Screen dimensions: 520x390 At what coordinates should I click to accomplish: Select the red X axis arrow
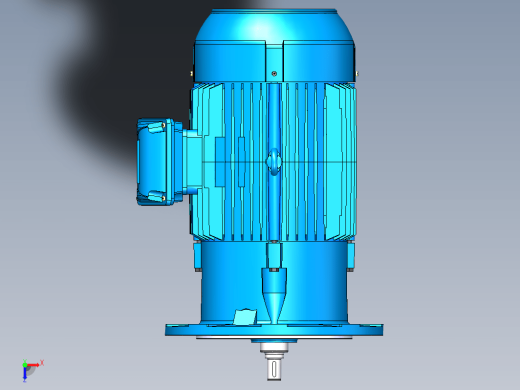[x=34, y=365]
